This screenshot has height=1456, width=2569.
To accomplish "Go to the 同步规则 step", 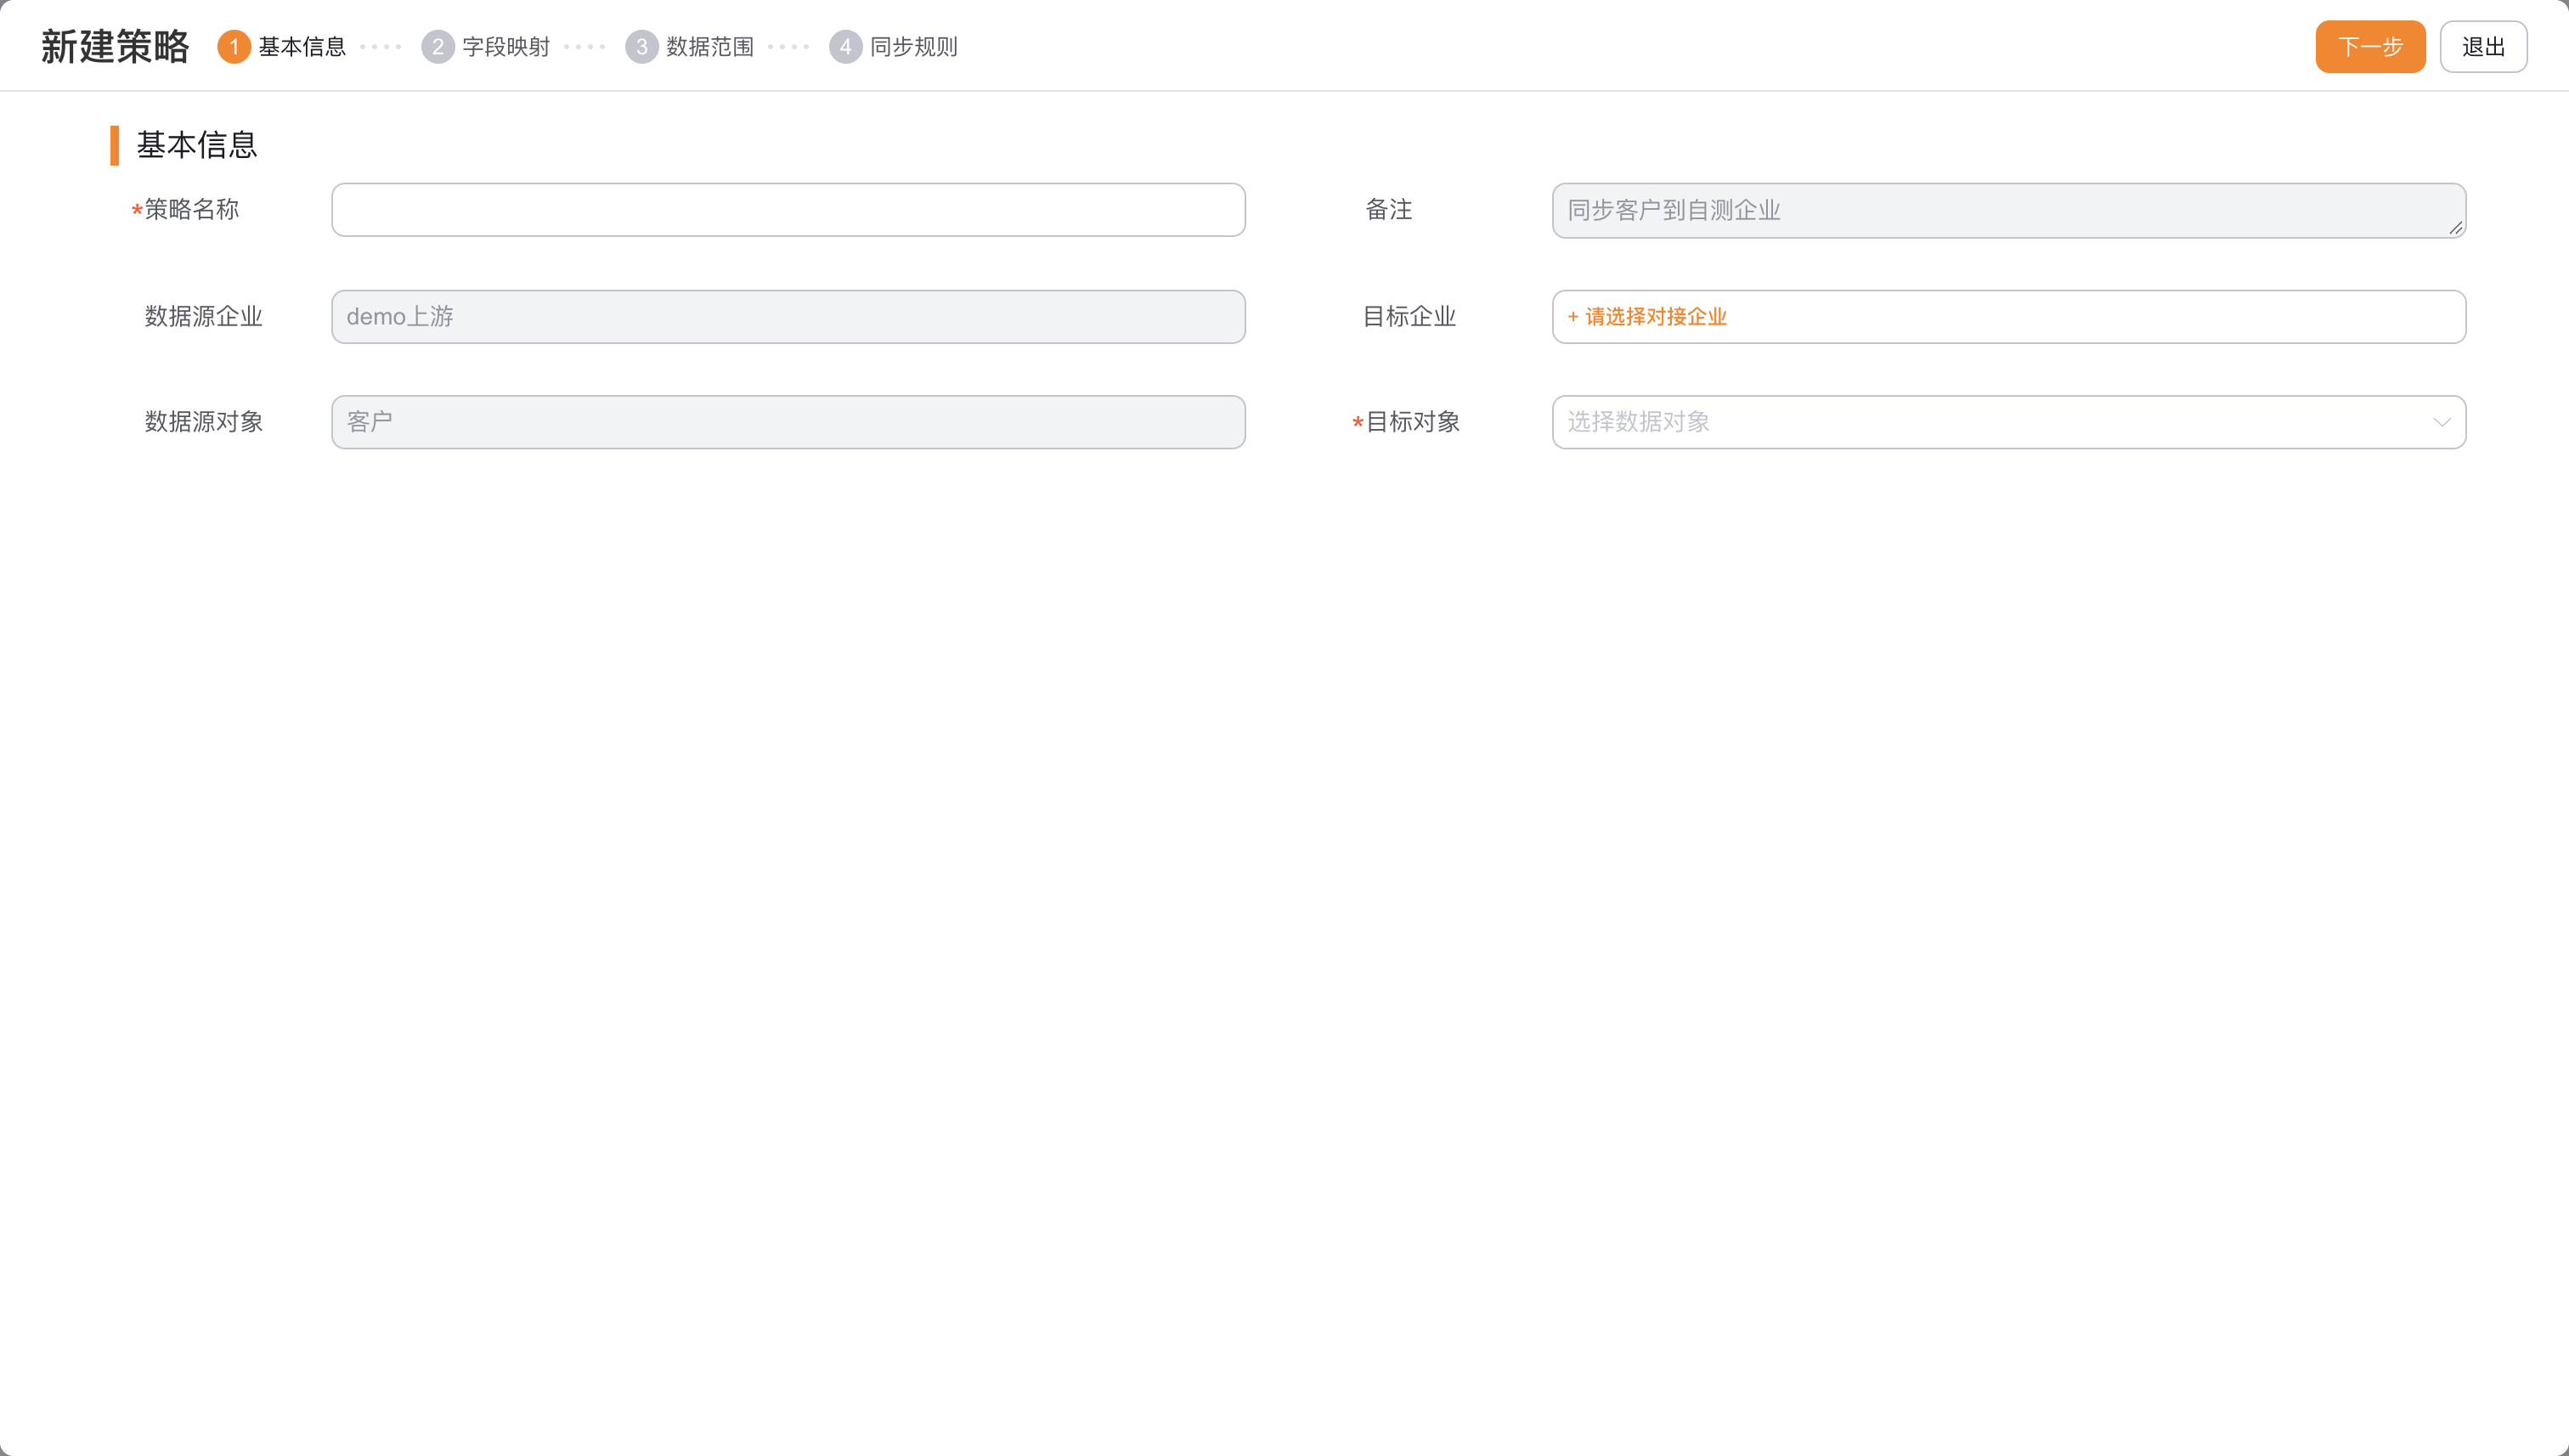I will 914,47.
